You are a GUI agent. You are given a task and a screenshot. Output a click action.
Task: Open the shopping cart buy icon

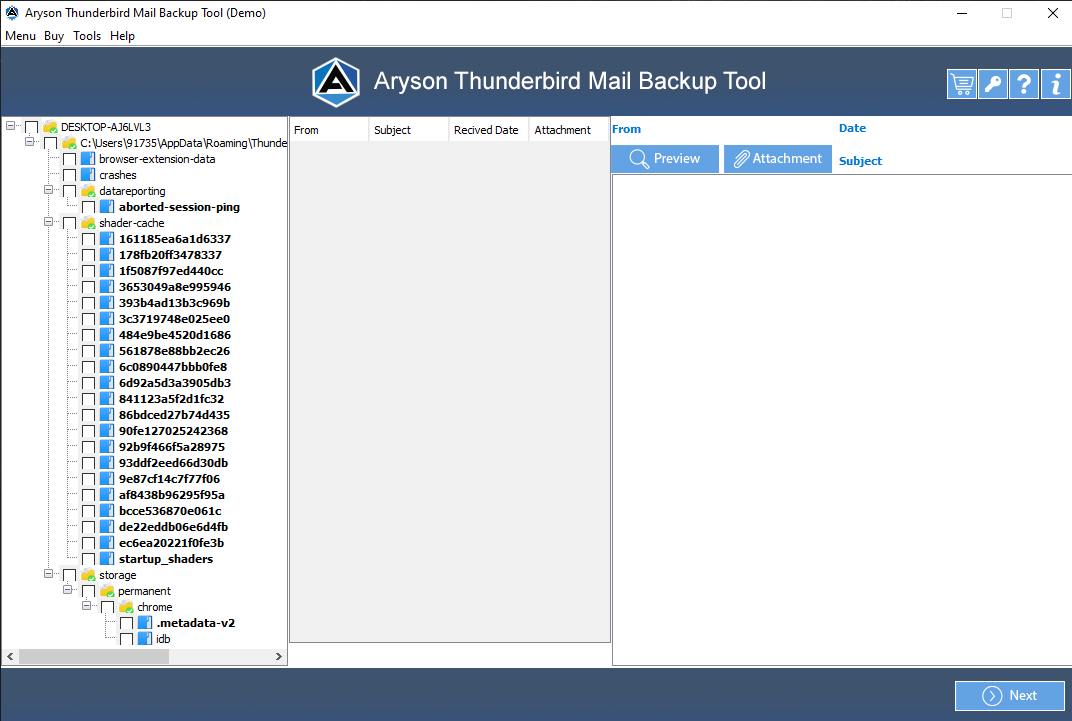coord(961,84)
